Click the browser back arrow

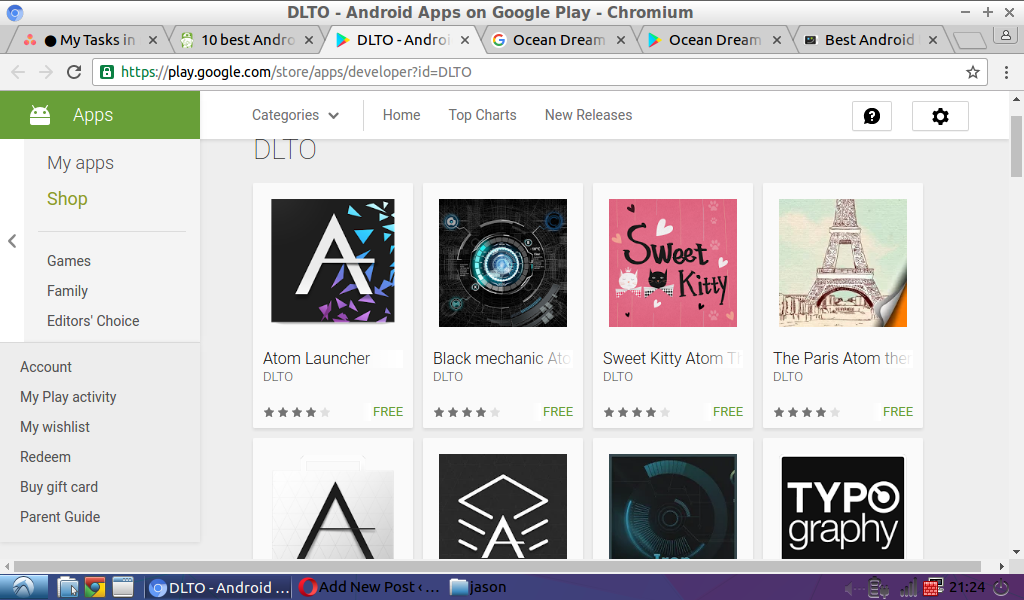[18, 72]
